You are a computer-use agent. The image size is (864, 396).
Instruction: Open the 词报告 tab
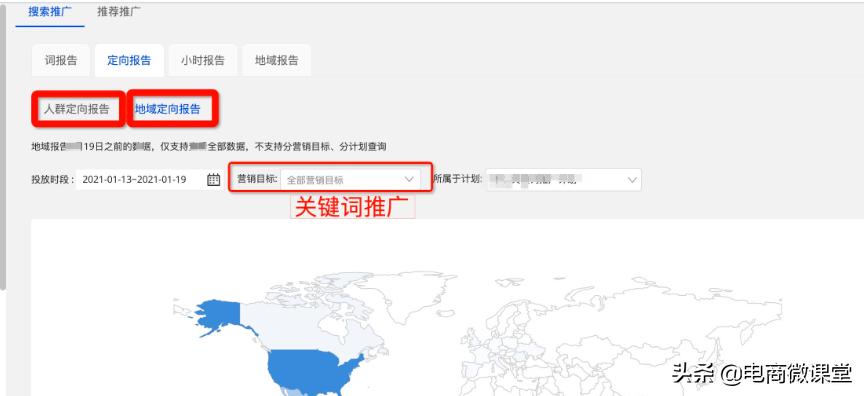61,61
